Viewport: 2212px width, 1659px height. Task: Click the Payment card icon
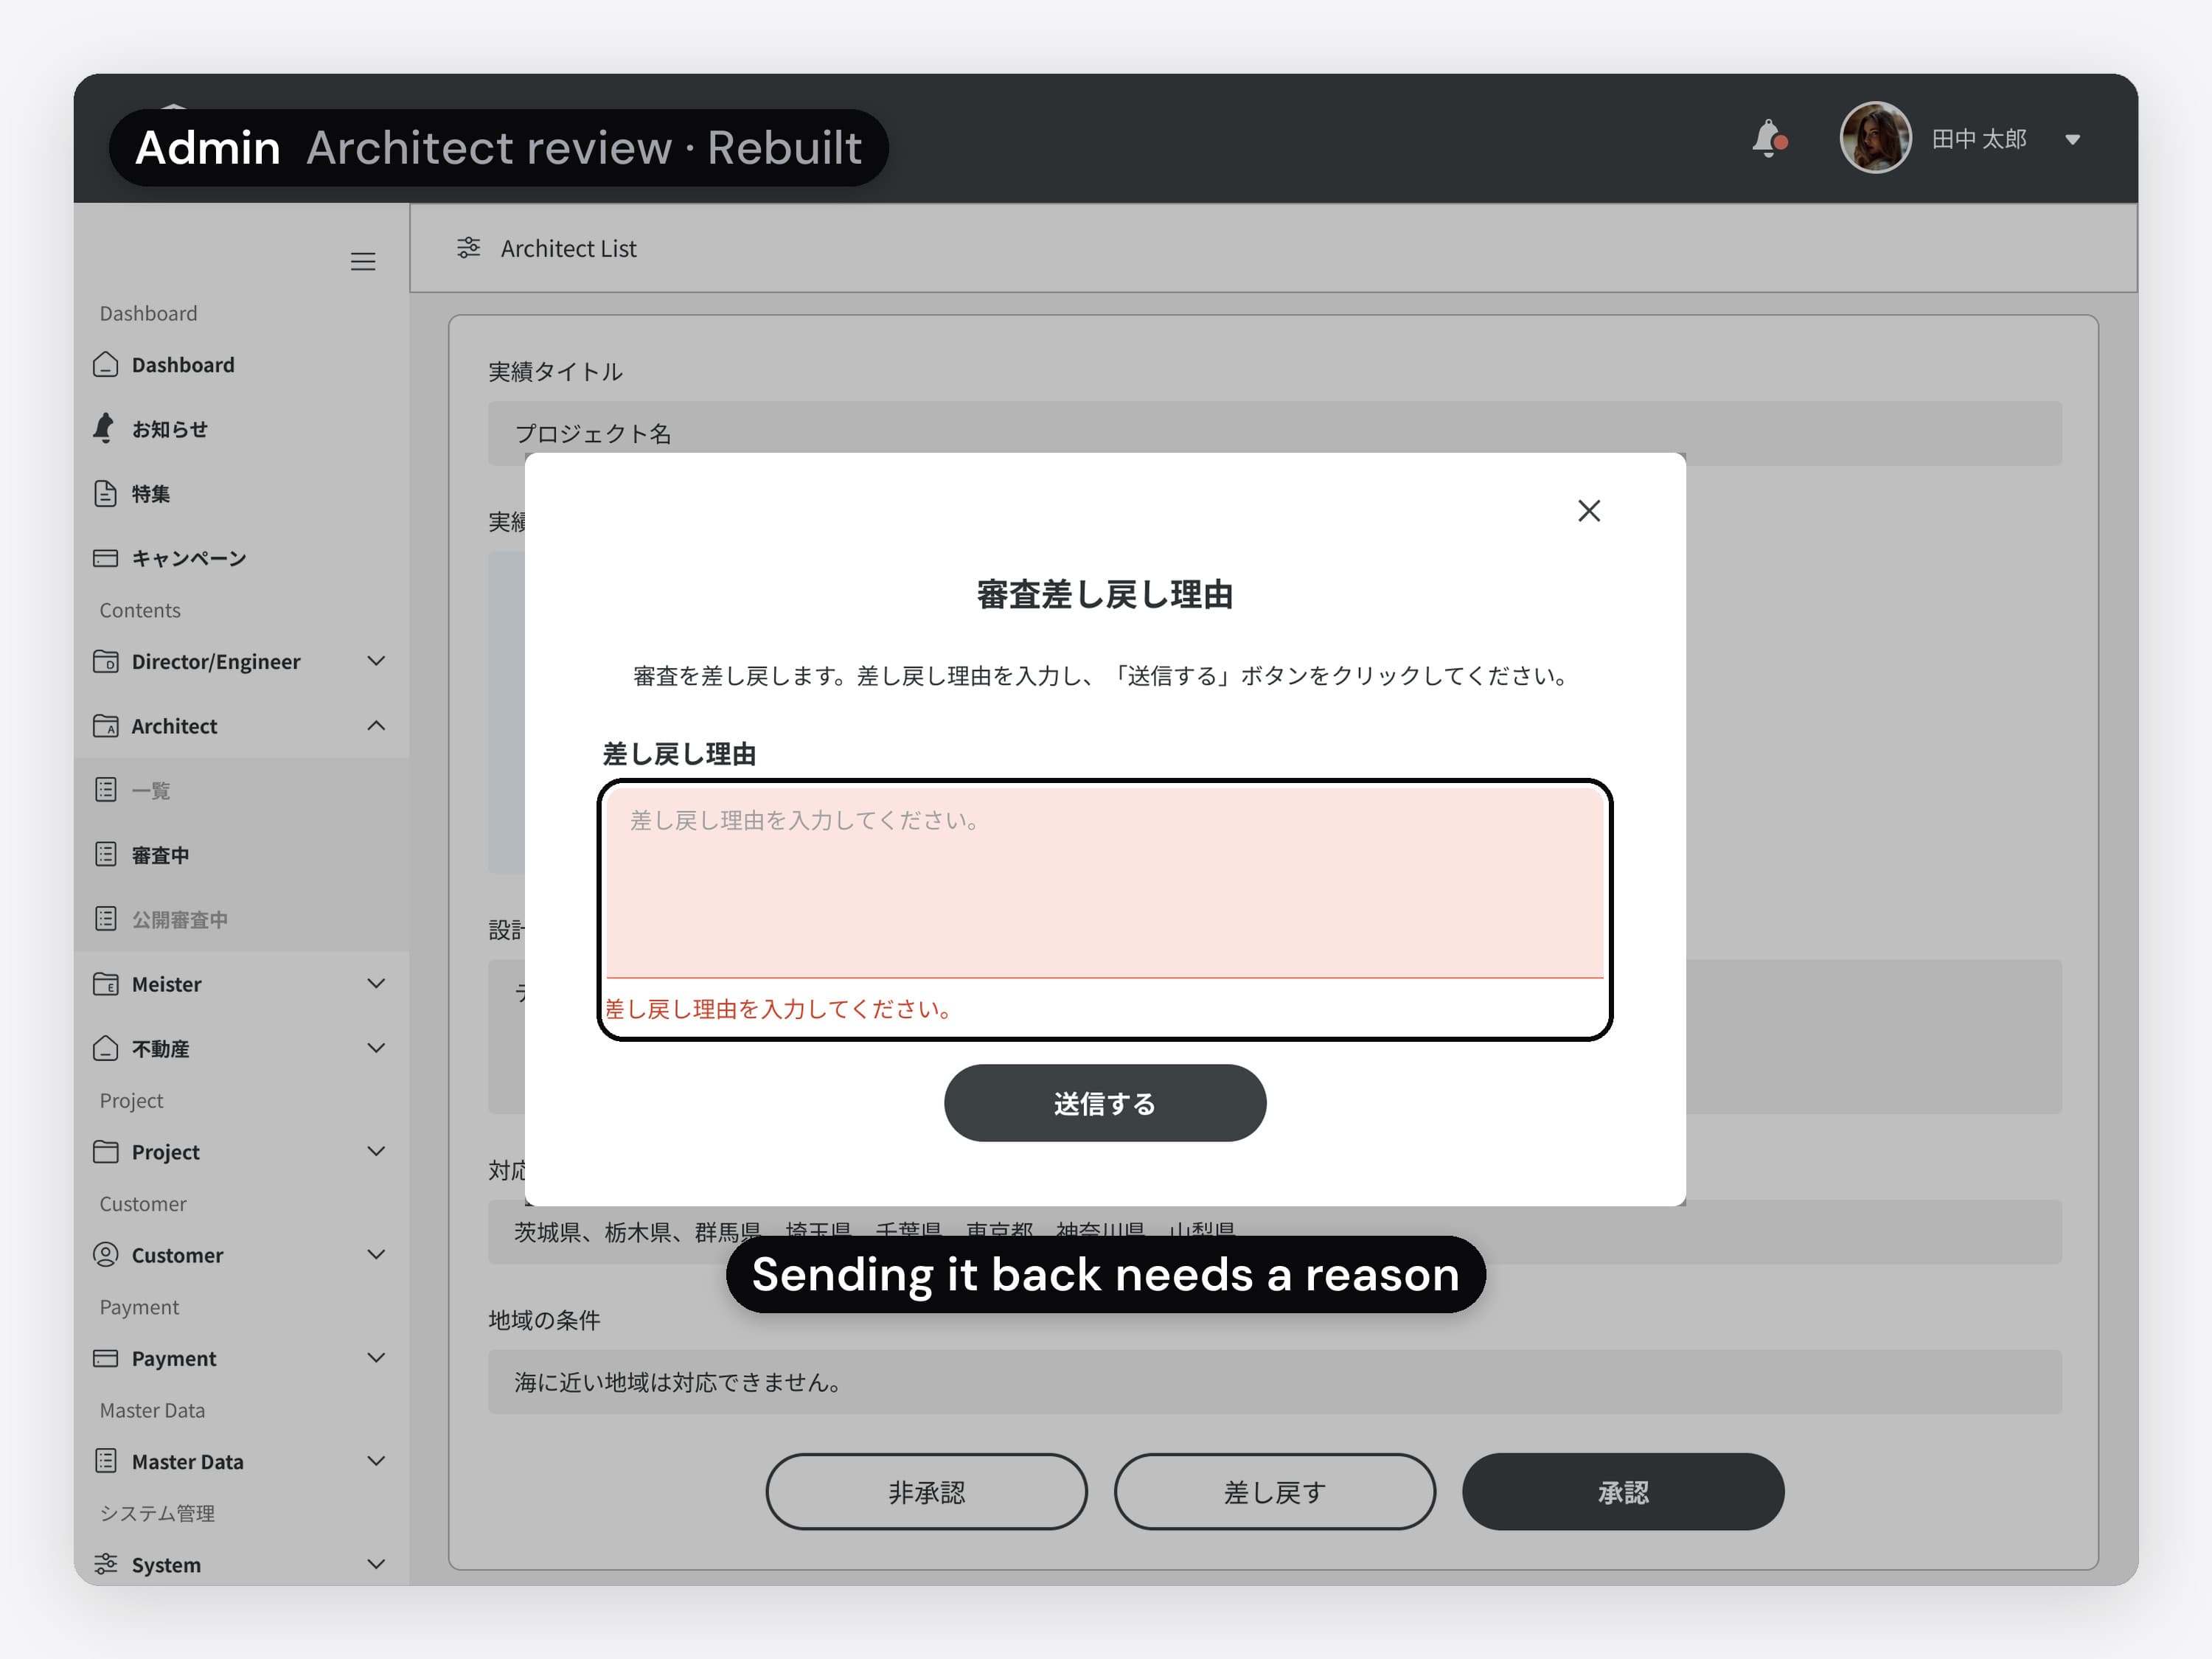pyautogui.click(x=105, y=1358)
